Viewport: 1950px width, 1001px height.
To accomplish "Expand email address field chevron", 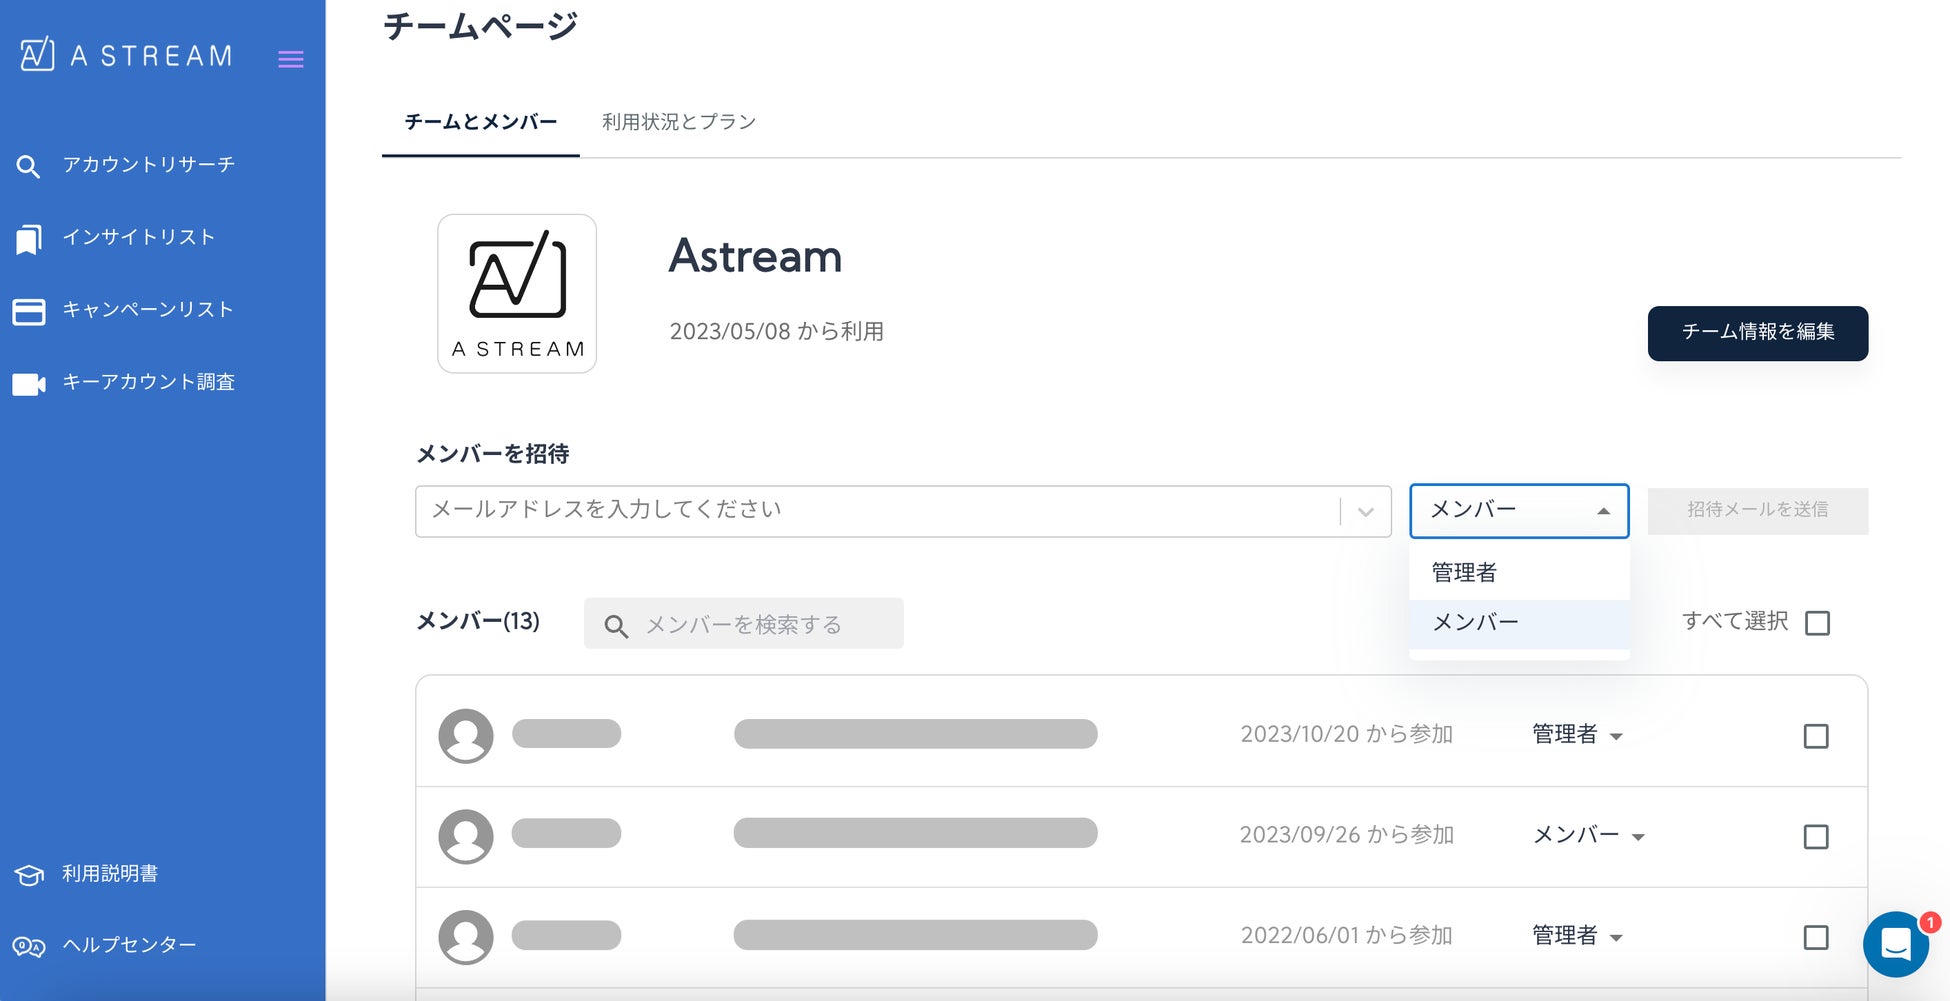I will click(1365, 512).
